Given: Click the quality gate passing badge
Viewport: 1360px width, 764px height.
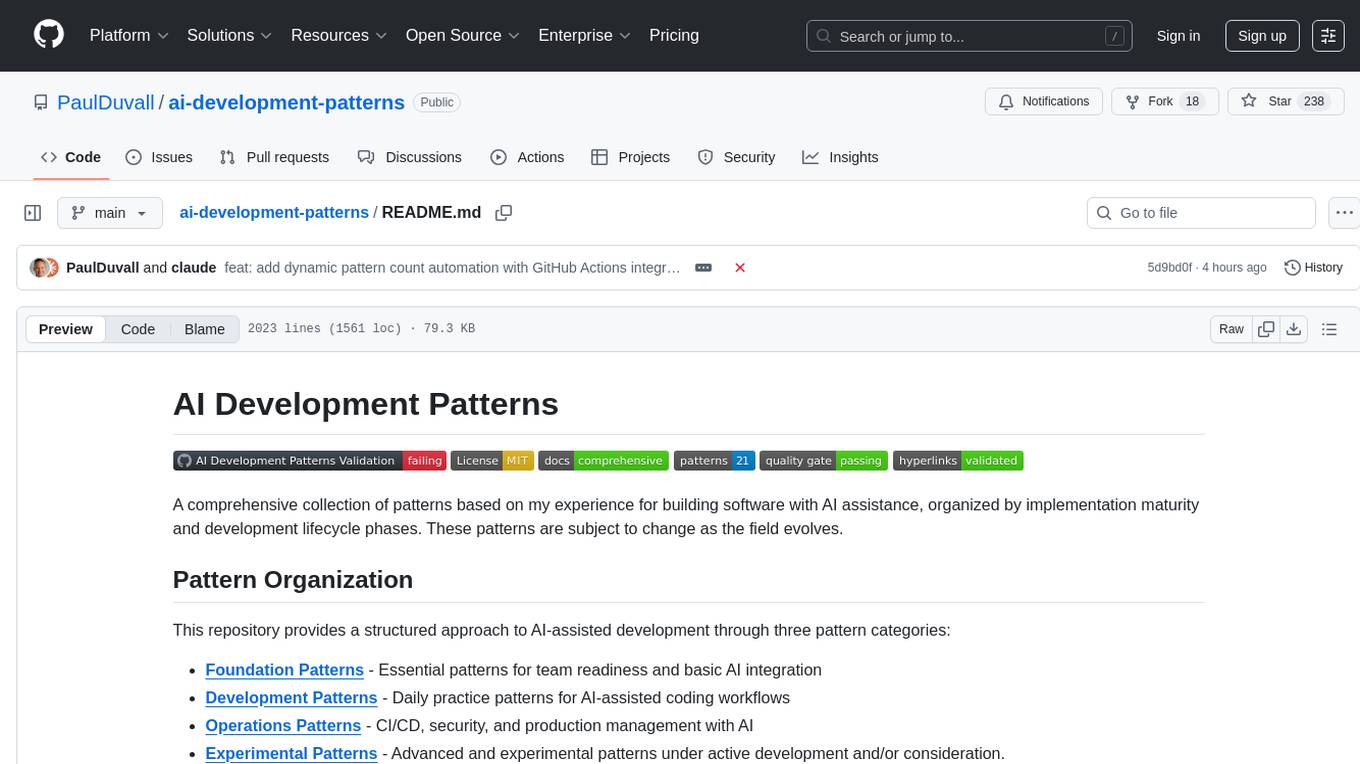Looking at the screenshot, I should pyautogui.click(x=823, y=461).
